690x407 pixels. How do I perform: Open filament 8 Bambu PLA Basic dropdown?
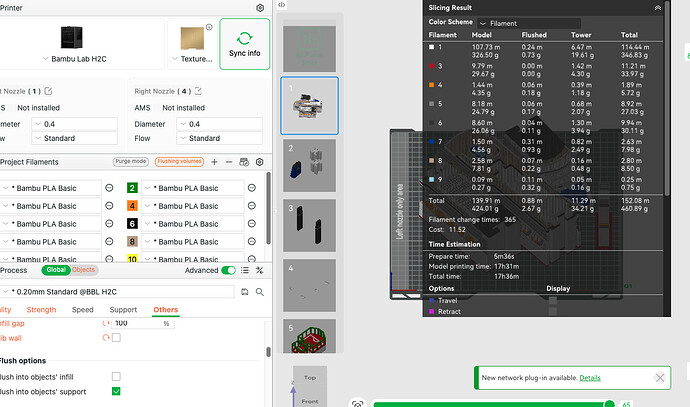[193, 242]
